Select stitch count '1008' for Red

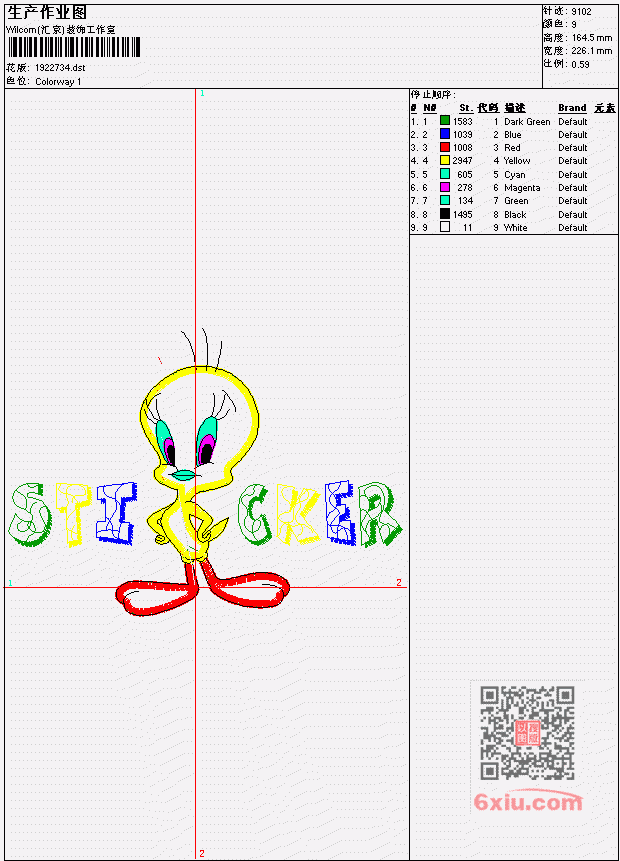click(462, 148)
